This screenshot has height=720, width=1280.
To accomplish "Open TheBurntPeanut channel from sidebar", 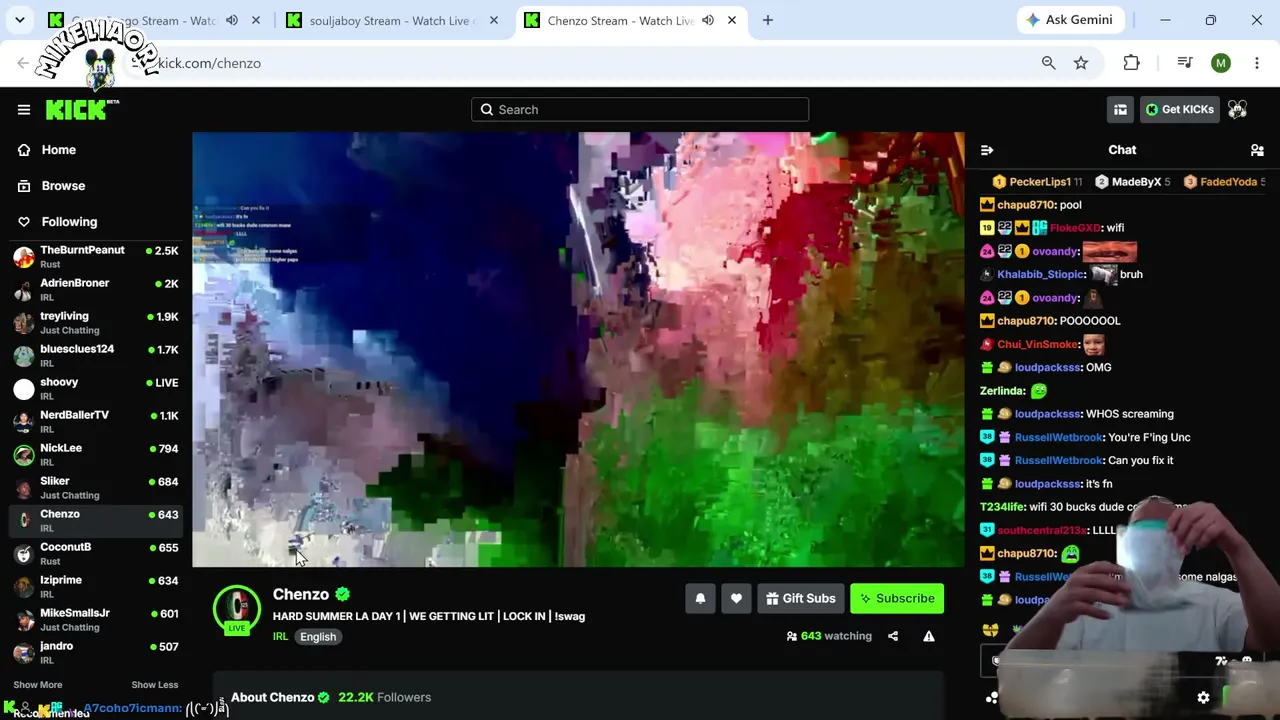I will coord(96,257).
